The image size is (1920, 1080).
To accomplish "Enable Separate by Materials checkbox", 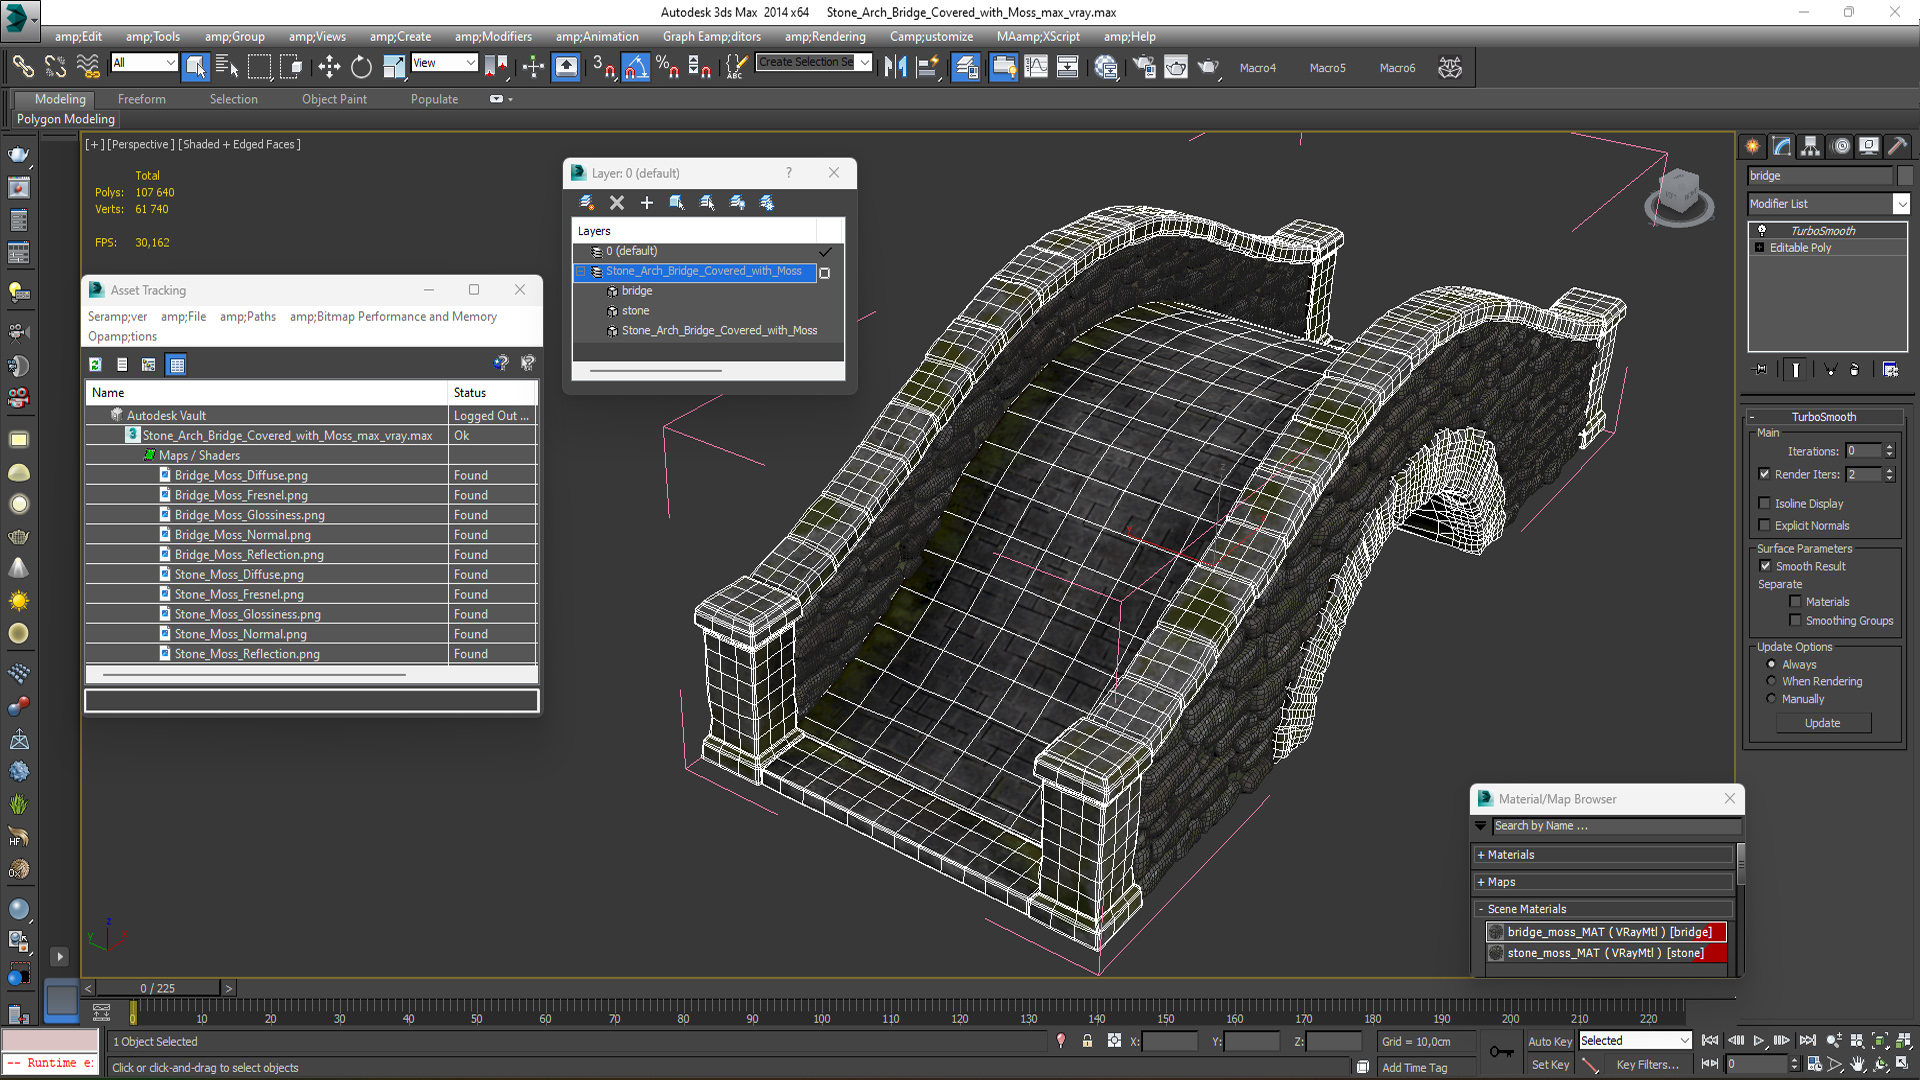I will [x=1796, y=601].
